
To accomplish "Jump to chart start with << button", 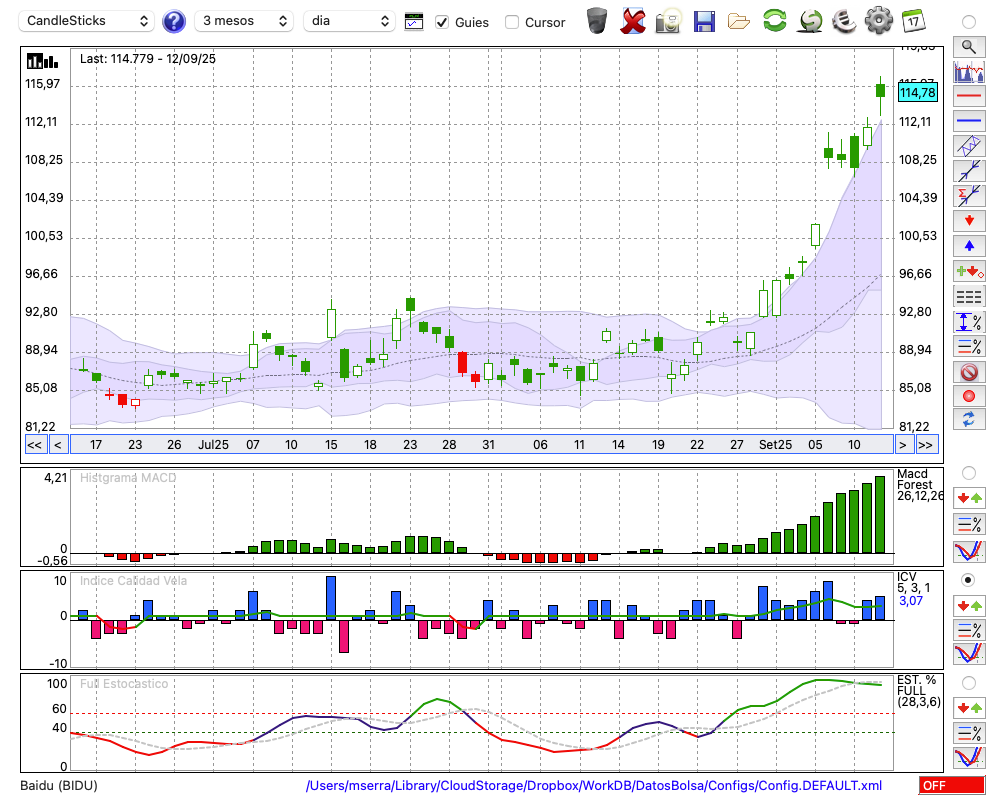I will pos(34,445).
